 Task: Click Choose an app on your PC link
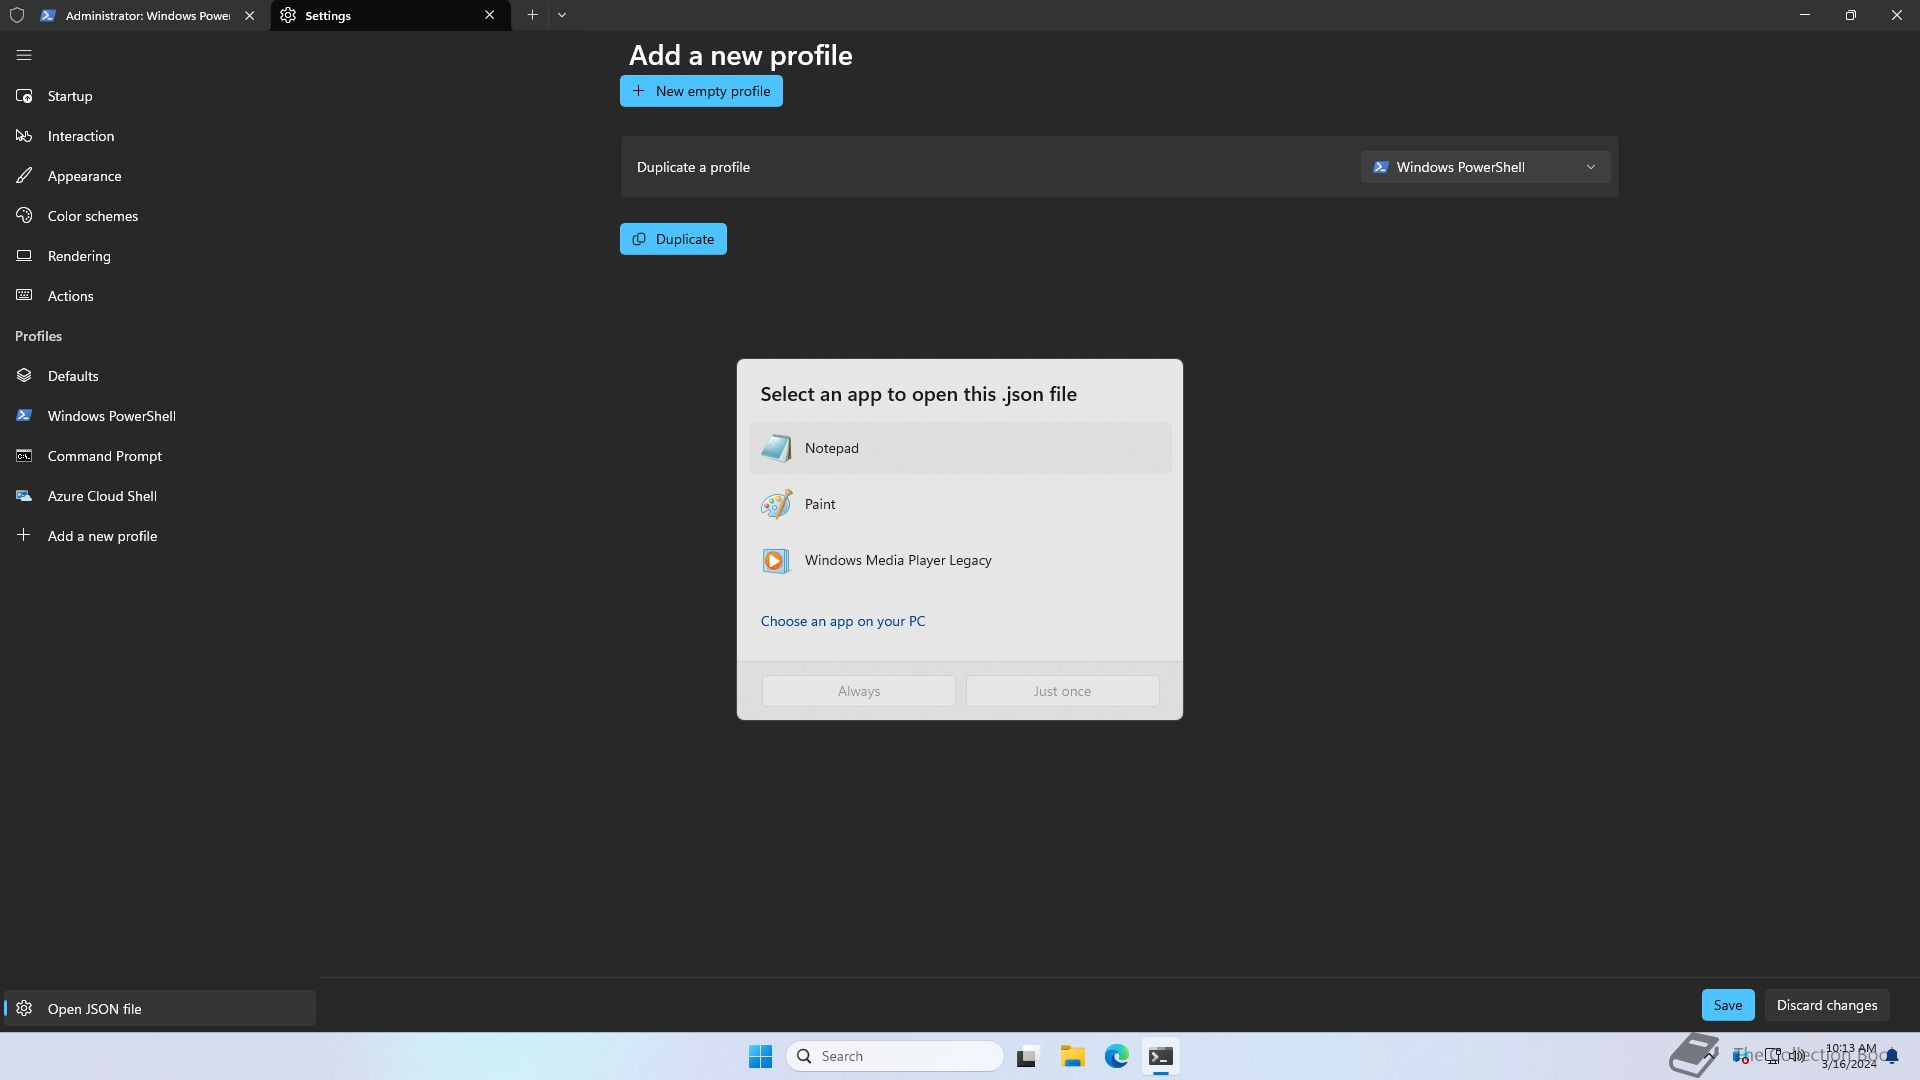tap(843, 621)
